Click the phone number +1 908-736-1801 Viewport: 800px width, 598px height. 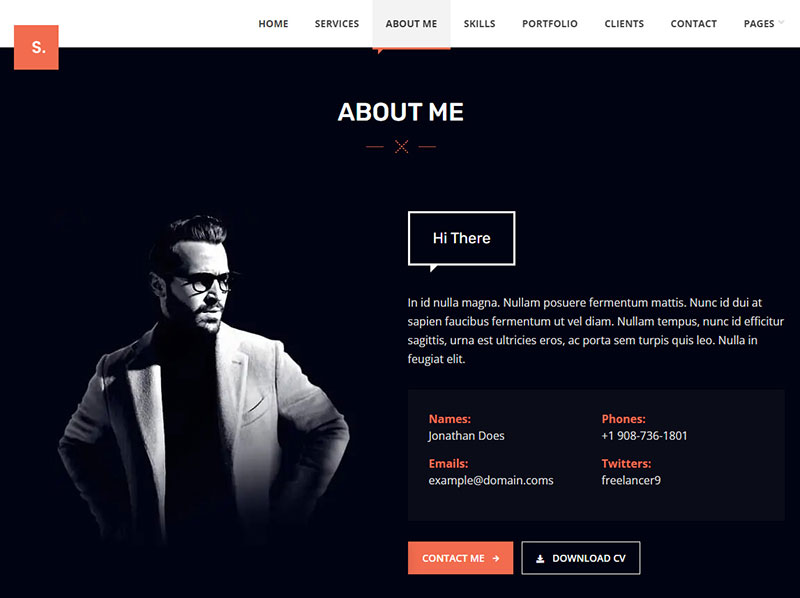644,436
